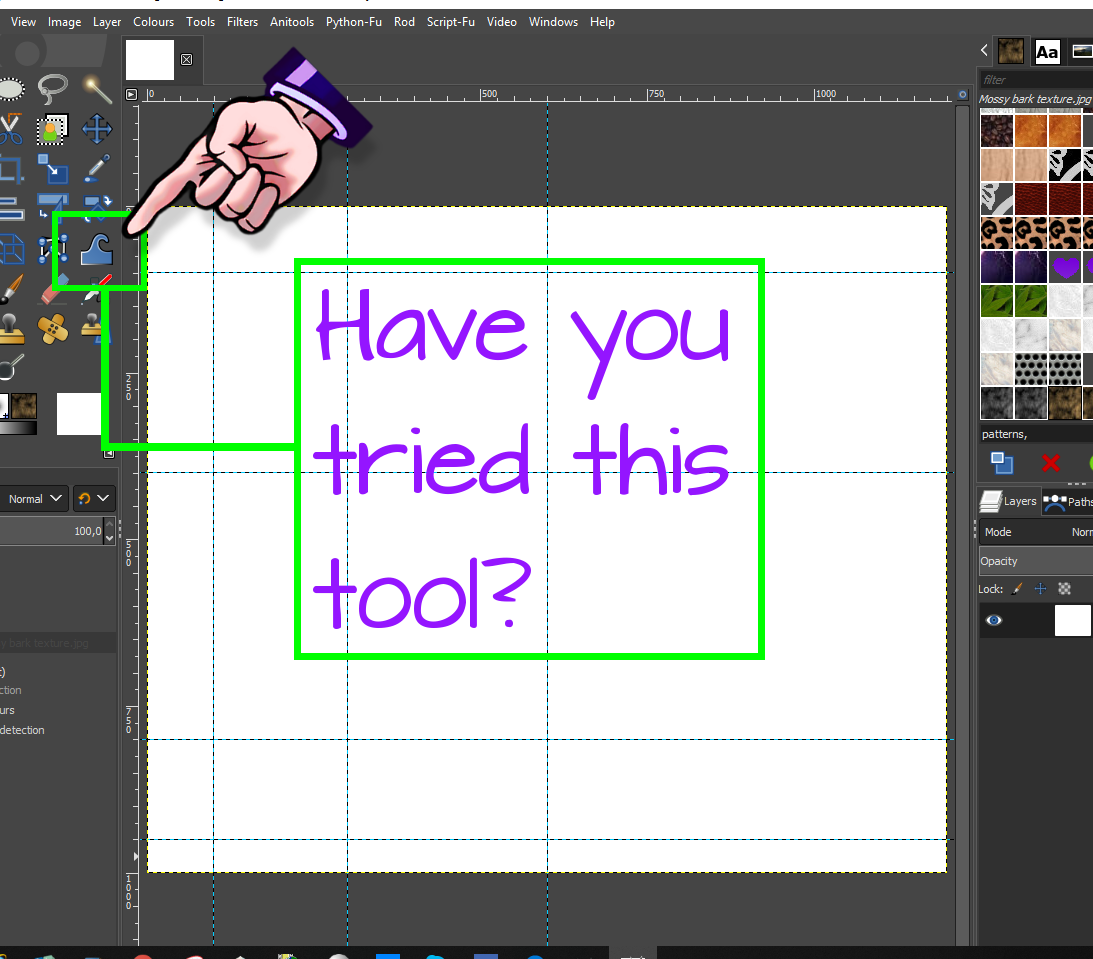Image resolution: width=1093 pixels, height=959 pixels.
Task: Click the canvas vertical scrollbar
Action: coord(963,523)
